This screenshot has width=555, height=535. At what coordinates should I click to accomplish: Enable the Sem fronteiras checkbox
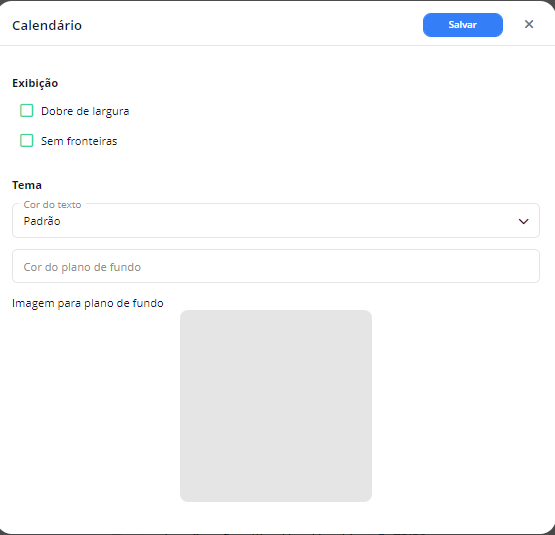27,141
